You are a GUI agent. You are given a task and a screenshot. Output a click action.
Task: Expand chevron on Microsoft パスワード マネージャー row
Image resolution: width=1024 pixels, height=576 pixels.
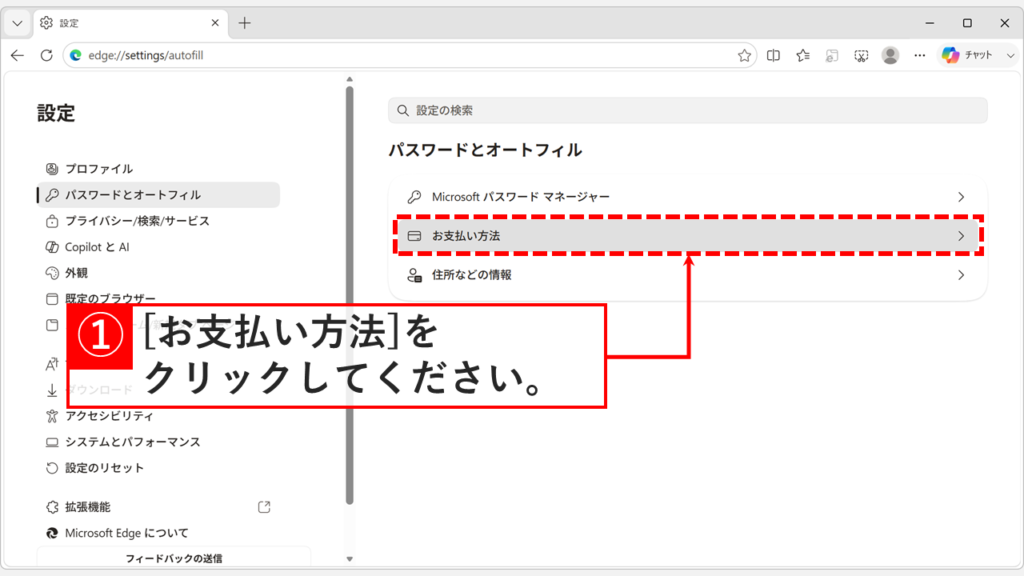point(961,197)
